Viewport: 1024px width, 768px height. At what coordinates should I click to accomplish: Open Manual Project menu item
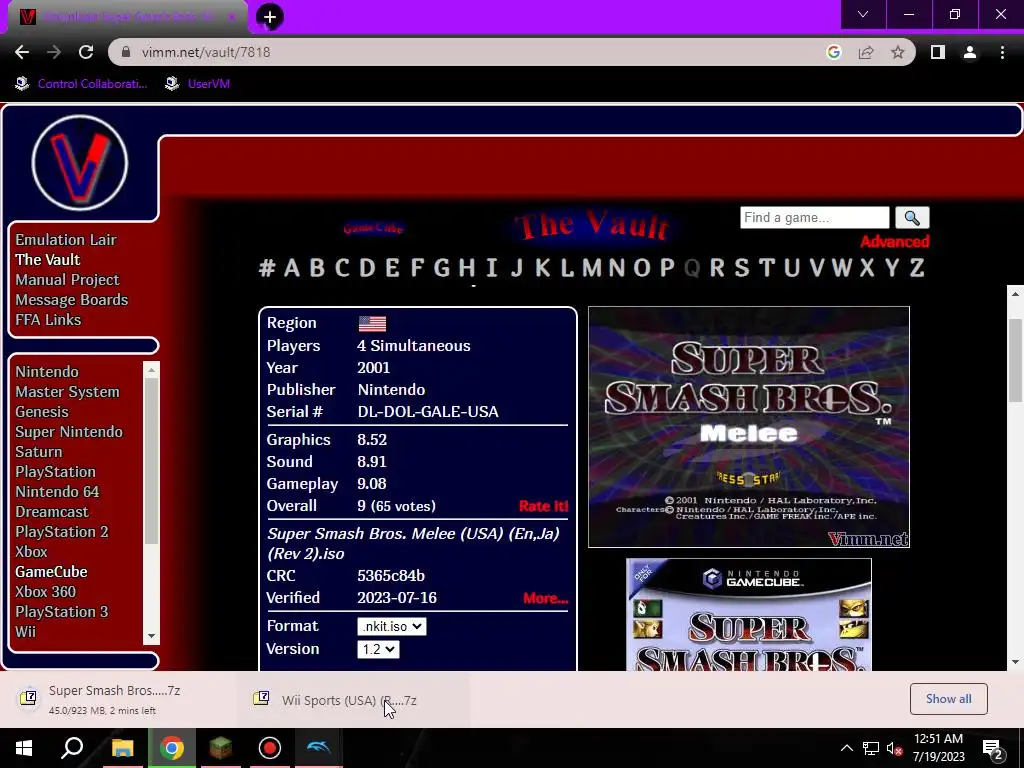67,280
